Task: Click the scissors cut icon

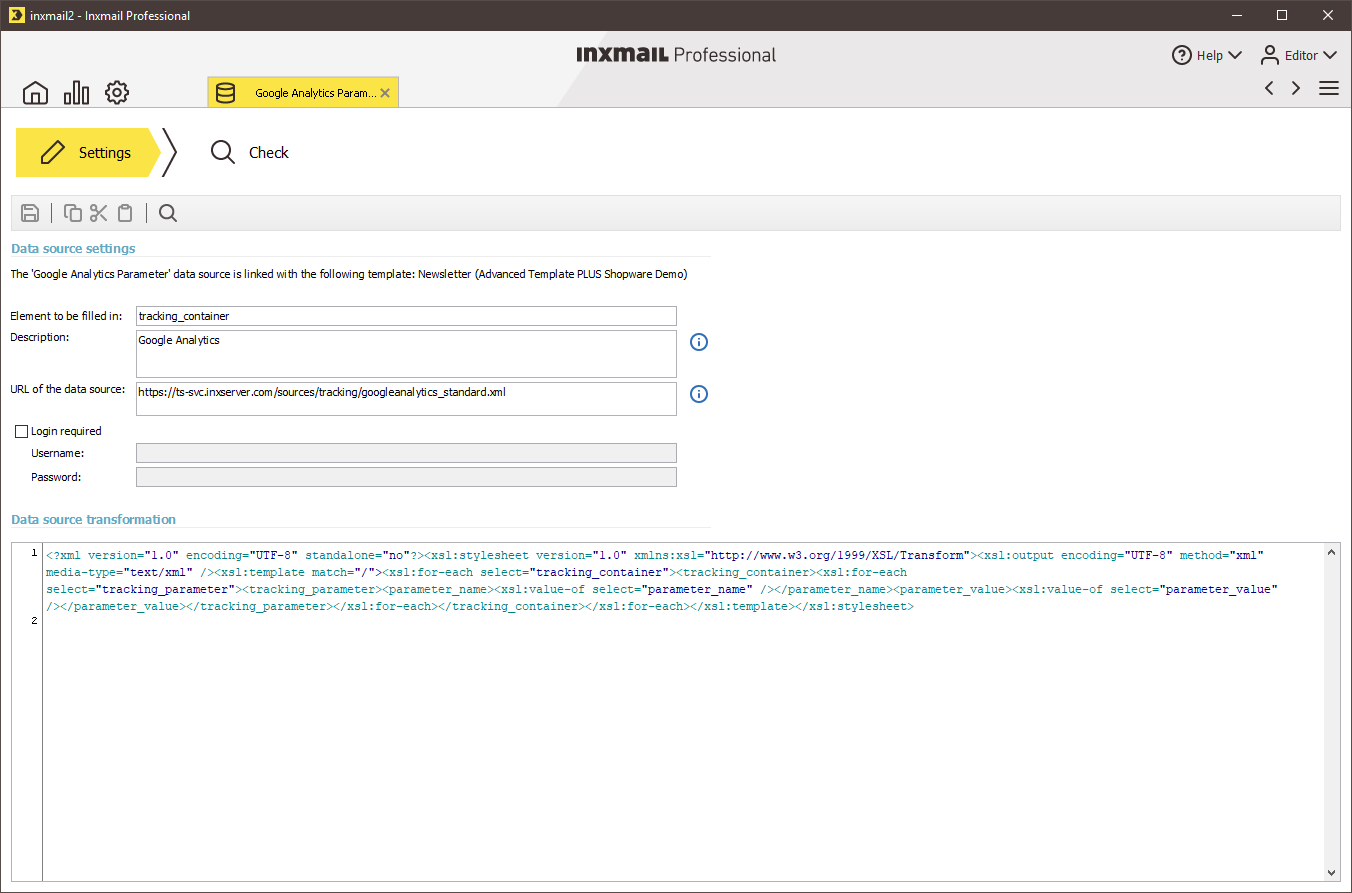Action: (98, 213)
